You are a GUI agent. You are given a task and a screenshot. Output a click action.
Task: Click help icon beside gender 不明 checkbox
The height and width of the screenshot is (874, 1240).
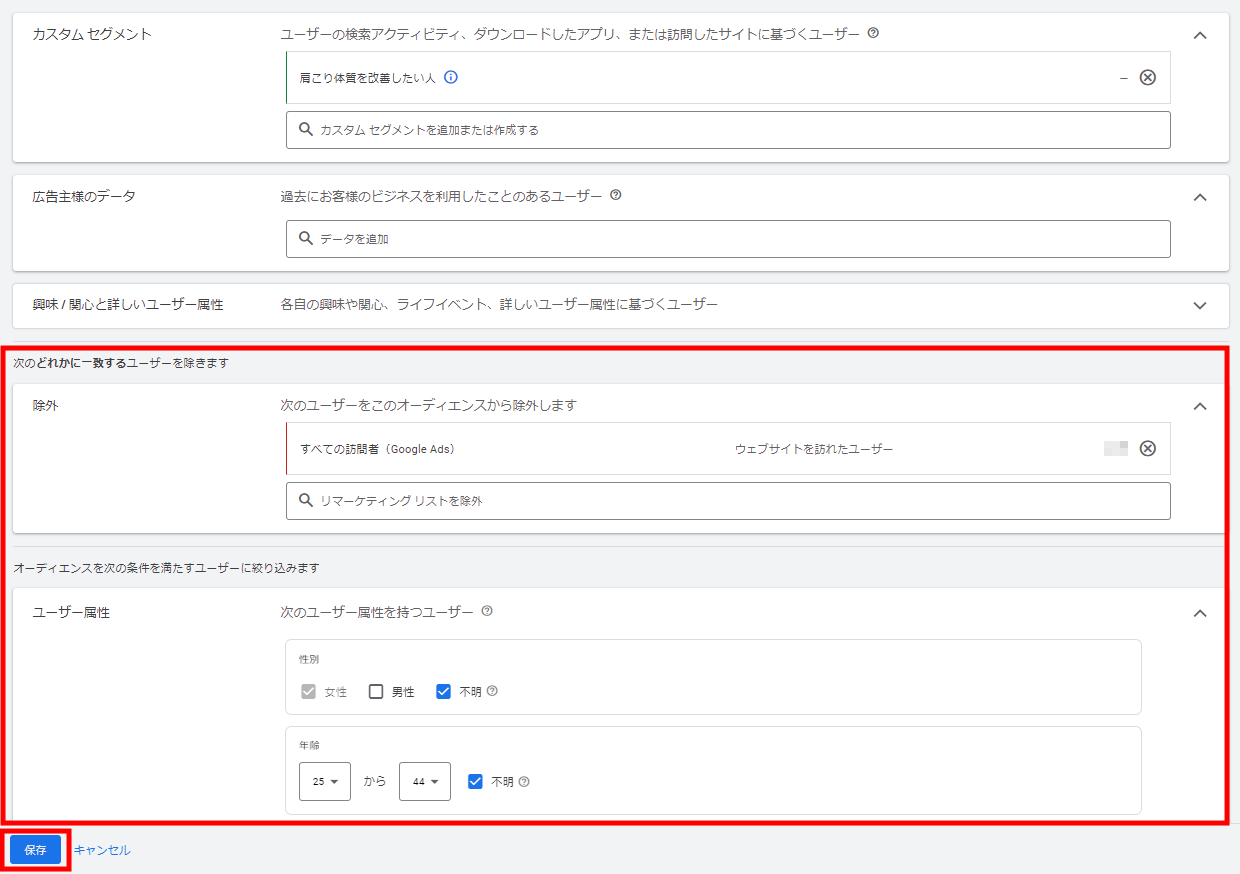[492, 691]
